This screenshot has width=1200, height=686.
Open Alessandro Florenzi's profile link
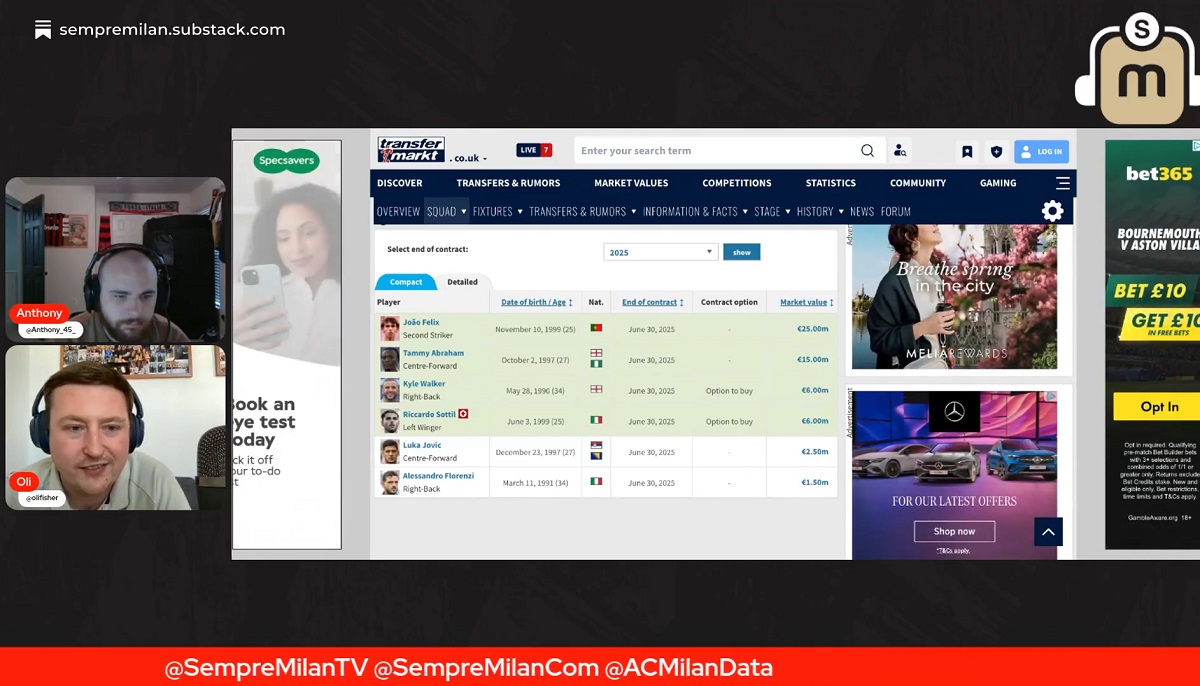[x=438, y=476]
